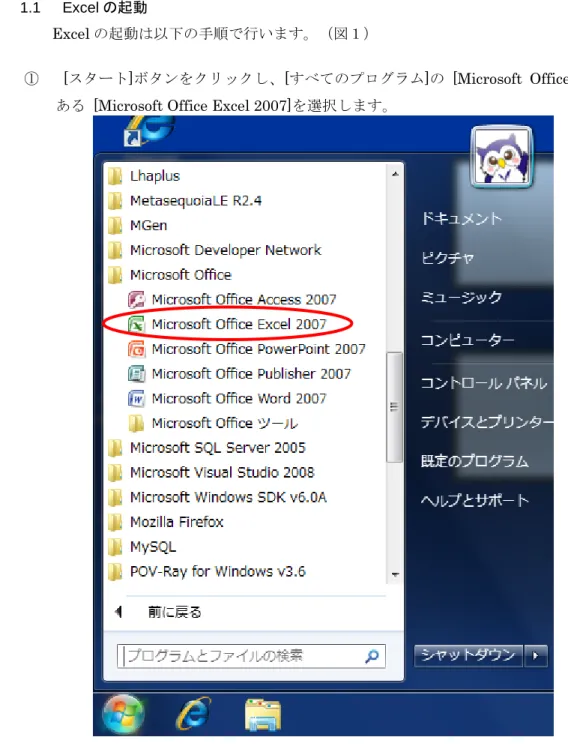Select Microsoft Office Excel 2007 label
The height and width of the screenshot is (746, 568).
[x=239, y=324]
